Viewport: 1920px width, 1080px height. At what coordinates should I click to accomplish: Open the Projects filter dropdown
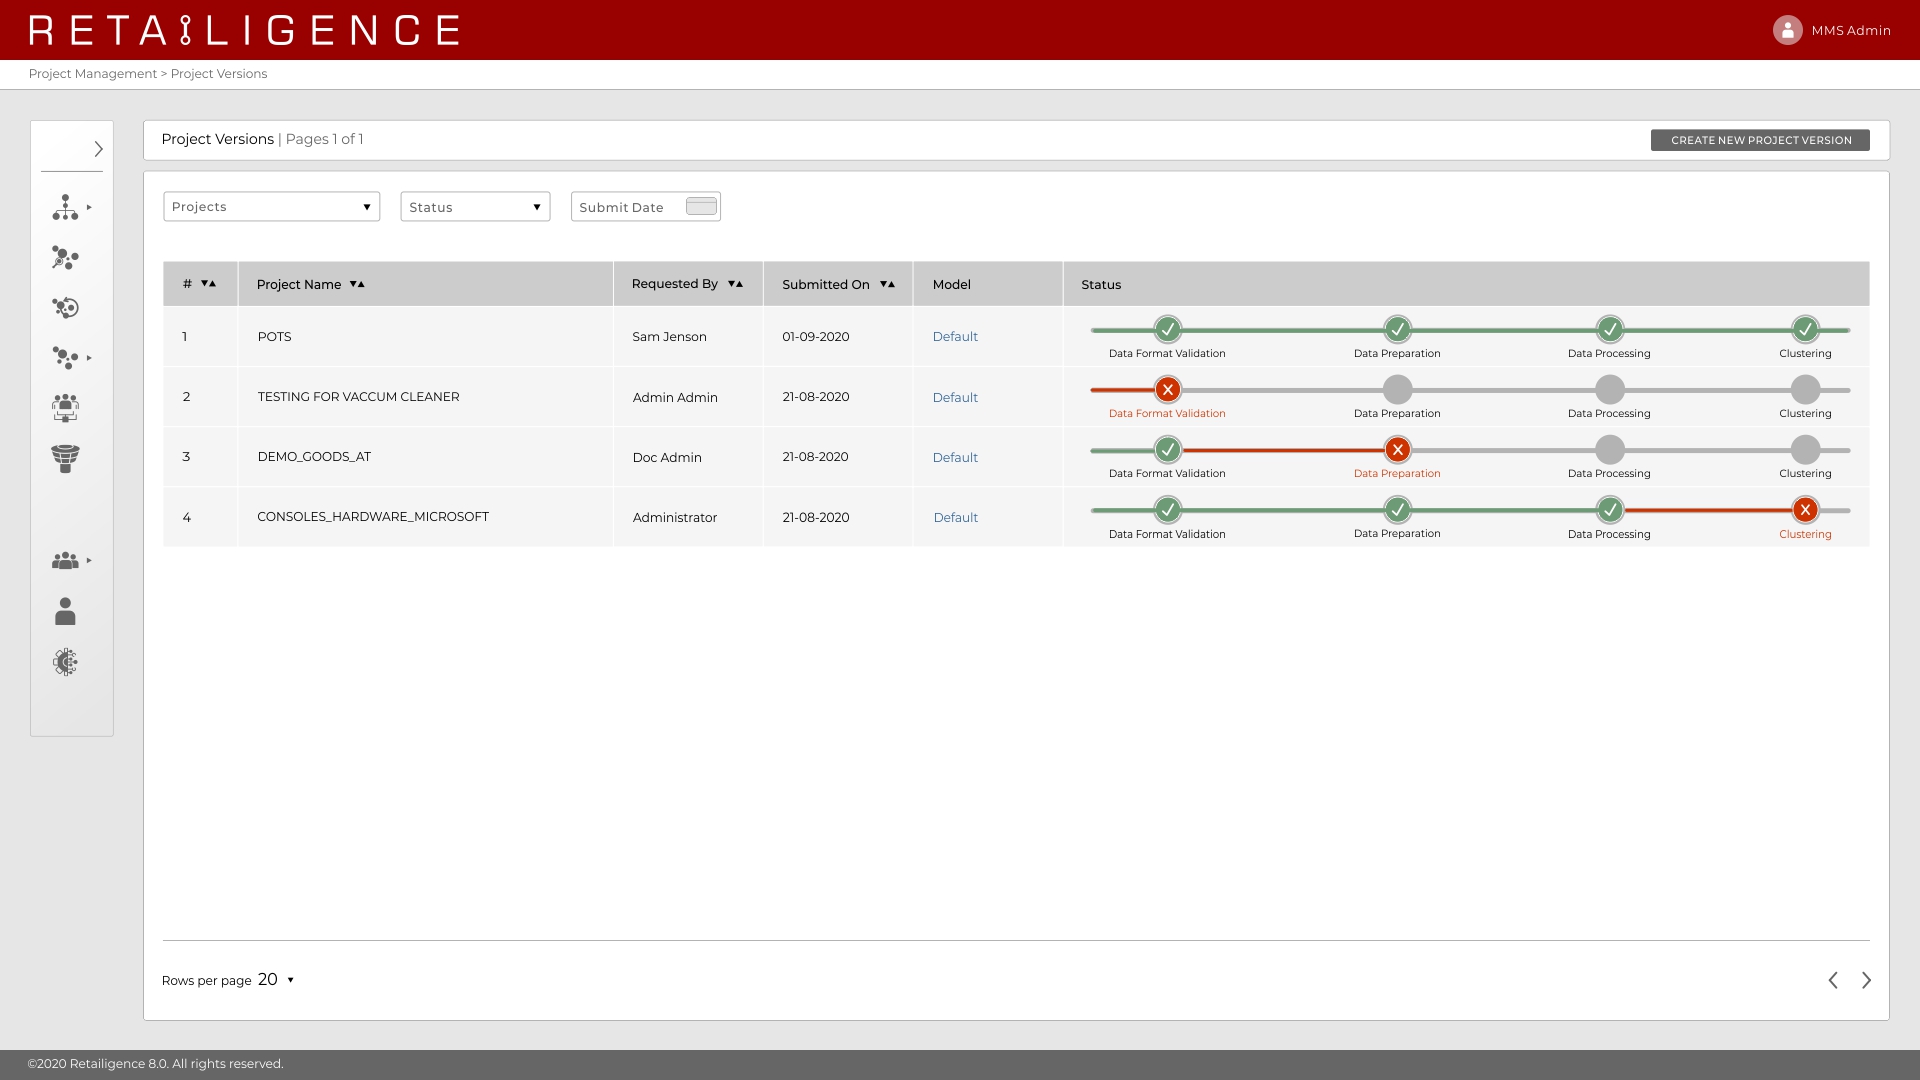coord(271,207)
